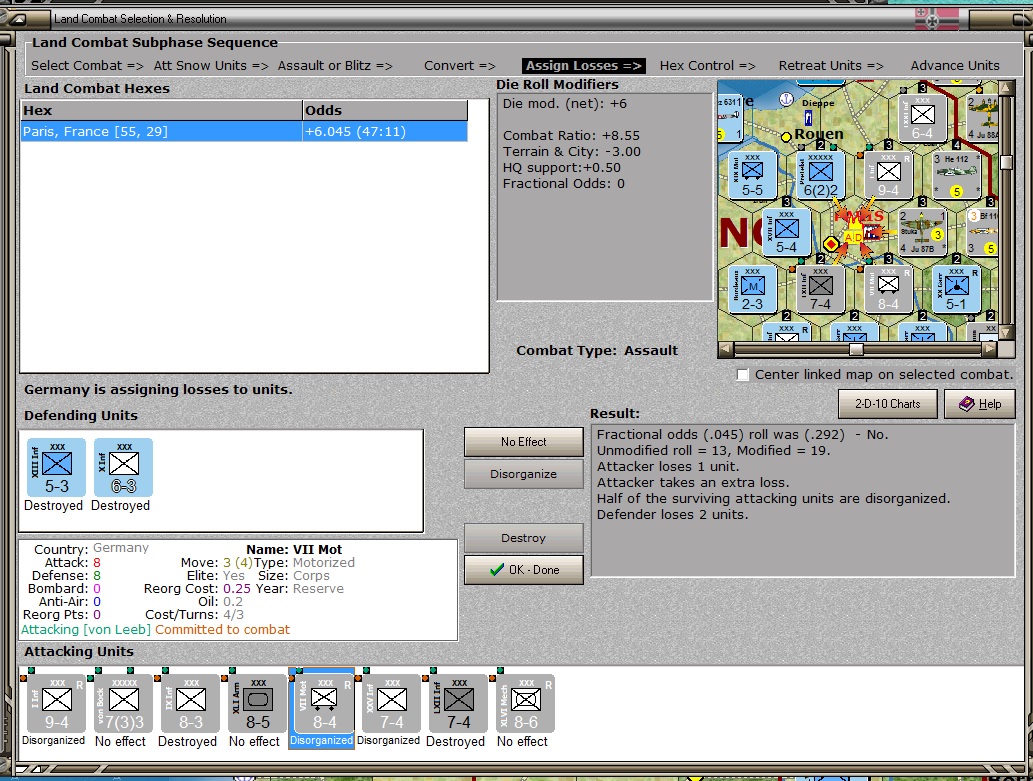Click the 8-4 motorized counter on map
Viewport: 1033px width, 781px height.
click(x=888, y=289)
